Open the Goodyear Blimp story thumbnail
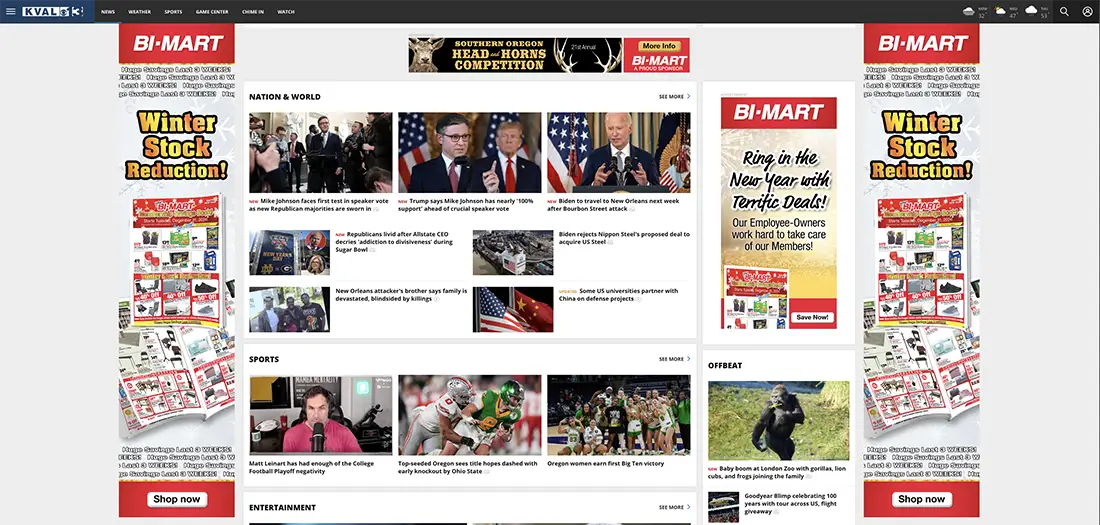Image resolution: width=1100 pixels, height=525 pixels. click(x=723, y=507)
